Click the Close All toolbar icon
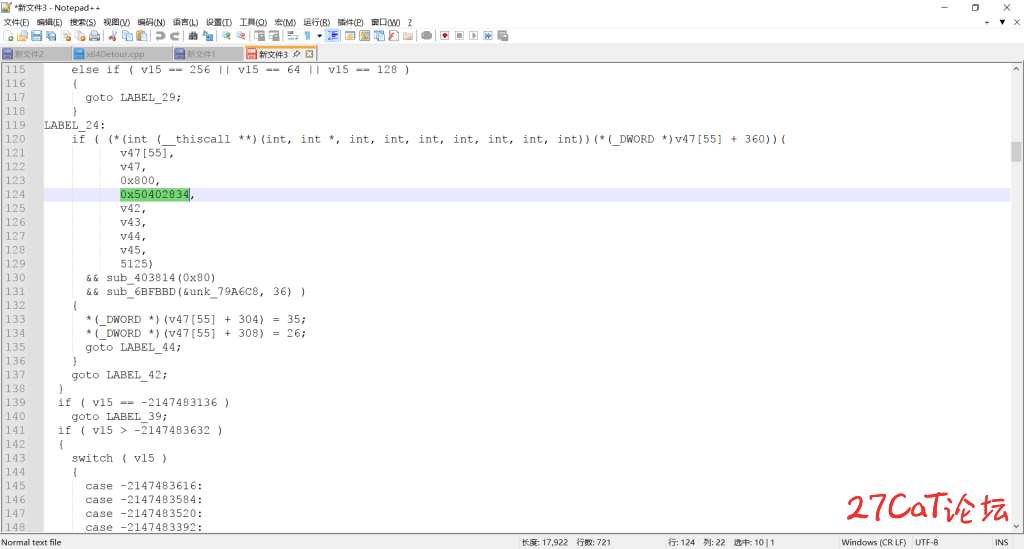The width and height of the screenshot is (1024, 549). pos(80,36)
